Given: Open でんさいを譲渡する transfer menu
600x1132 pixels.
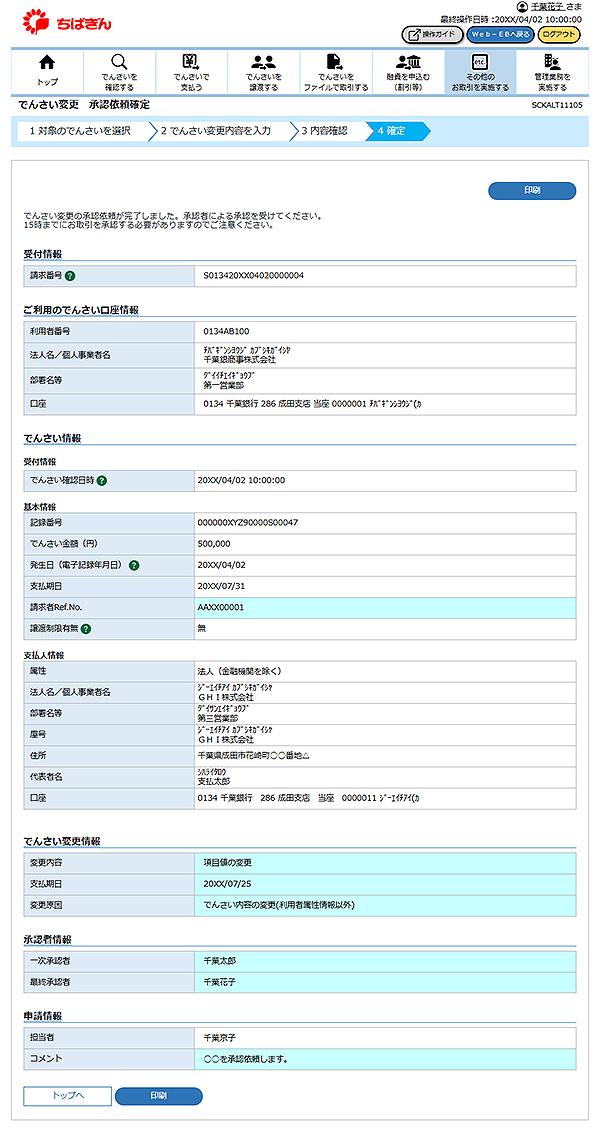Looking at the screenshot, I should pyautogui.click(x=263, y=71).
